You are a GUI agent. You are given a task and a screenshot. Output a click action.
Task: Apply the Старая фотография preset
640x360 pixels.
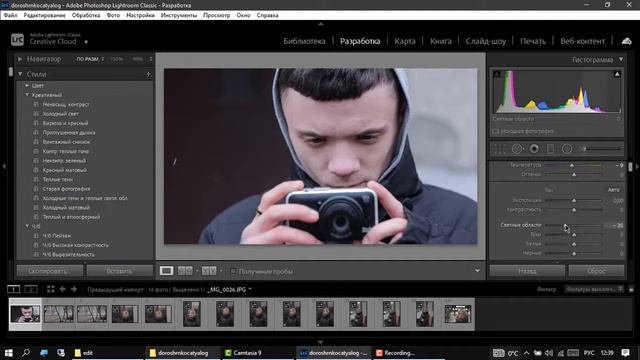(66, 189)
